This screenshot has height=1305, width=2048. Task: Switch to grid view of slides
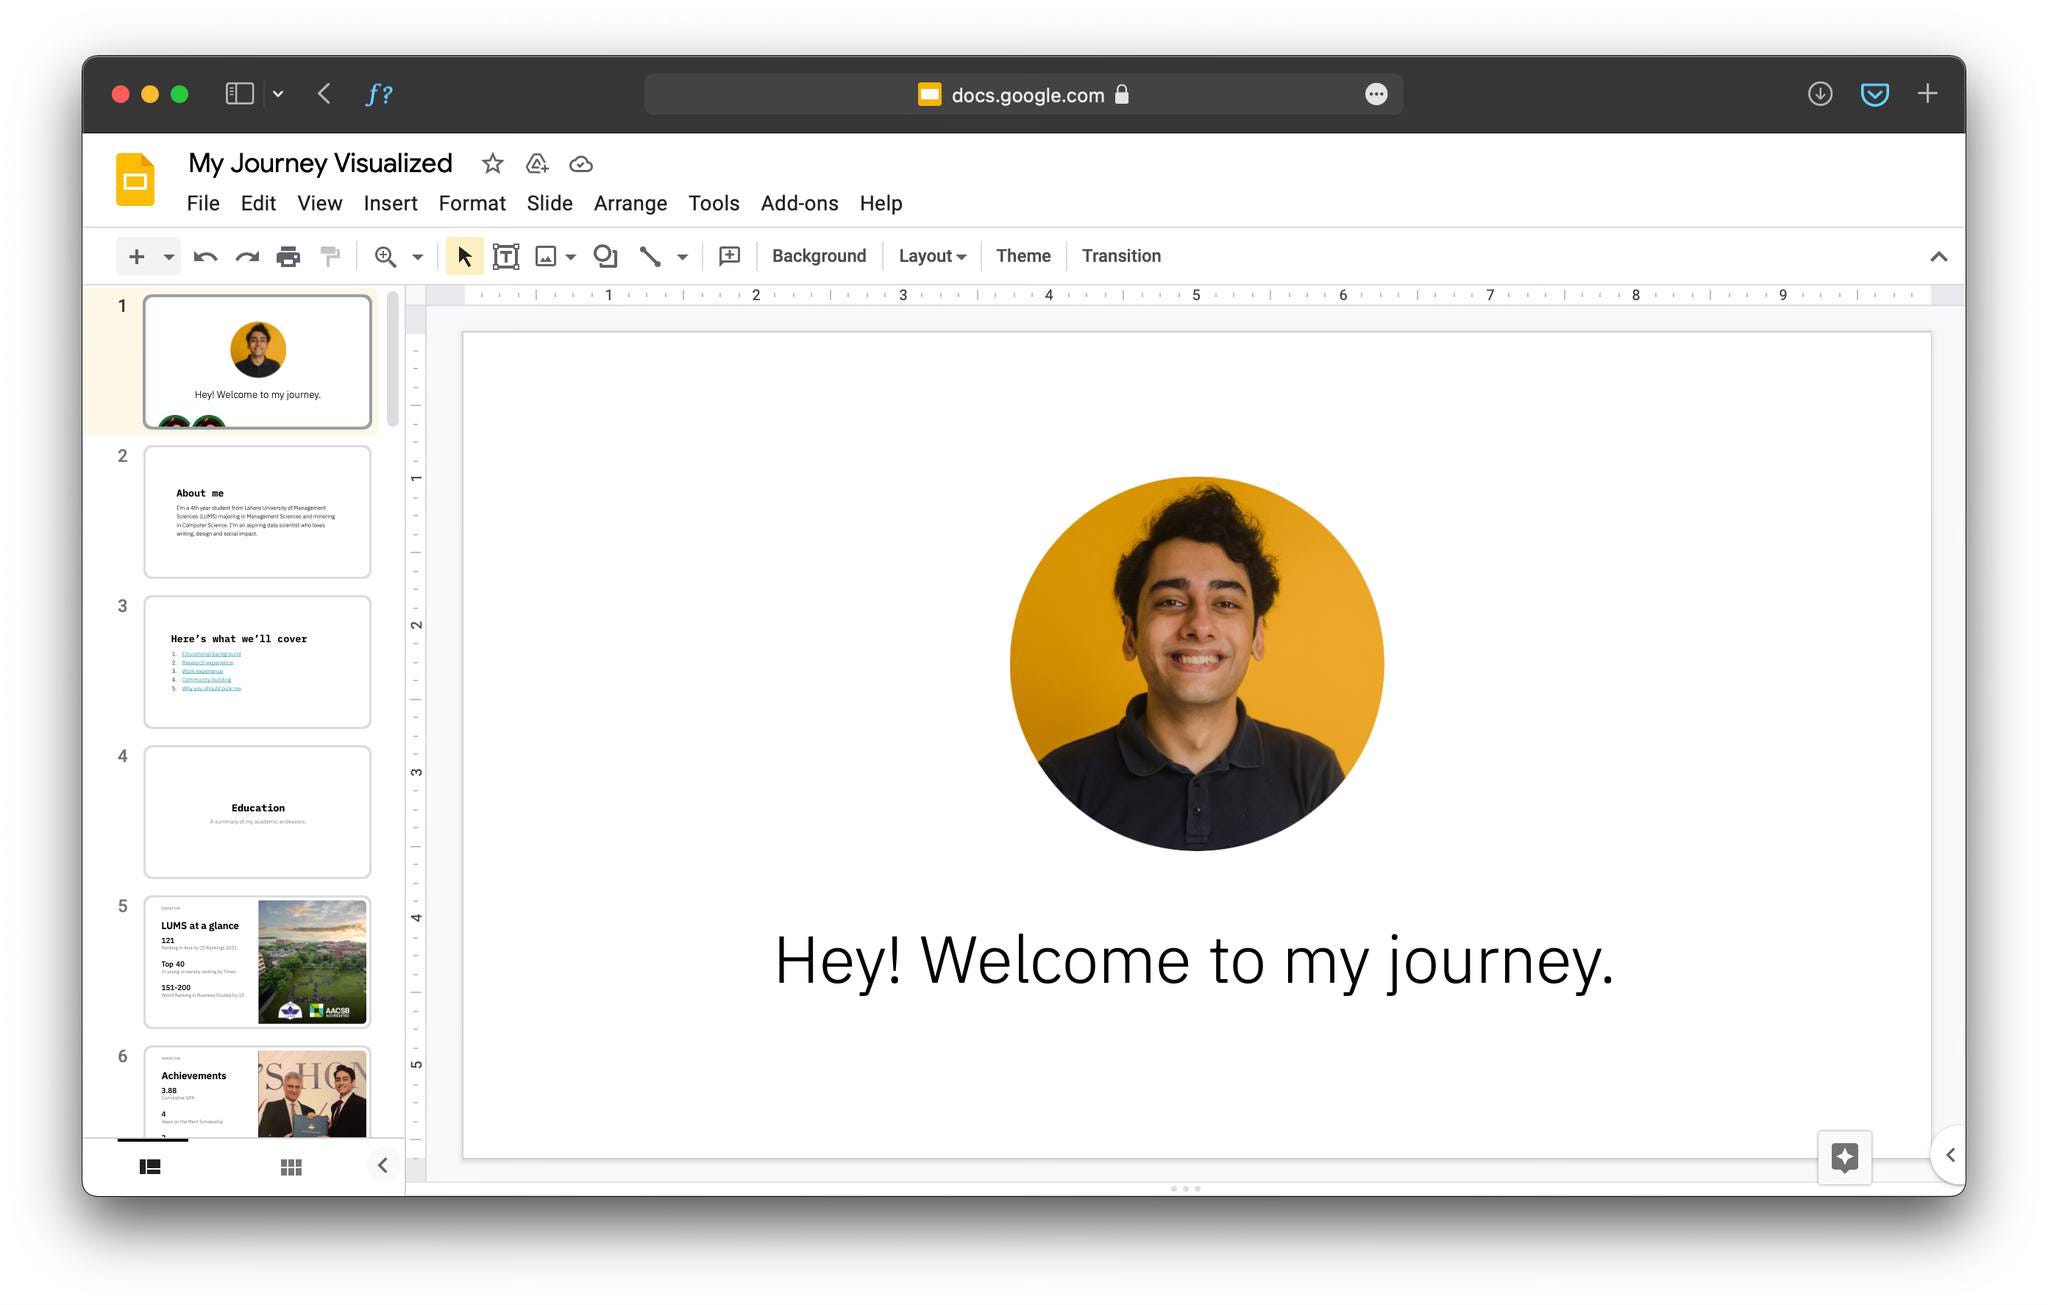(x=291, y=1167)
